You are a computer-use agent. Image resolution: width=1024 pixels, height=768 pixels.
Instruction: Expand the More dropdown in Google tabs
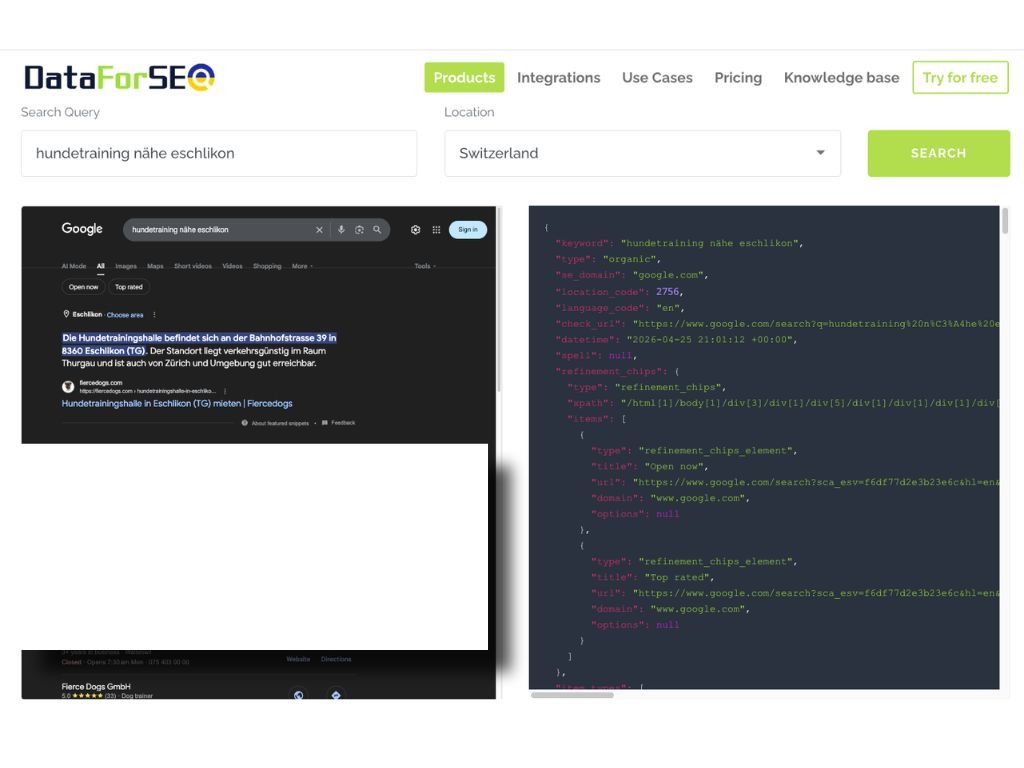tap(302, 266)
